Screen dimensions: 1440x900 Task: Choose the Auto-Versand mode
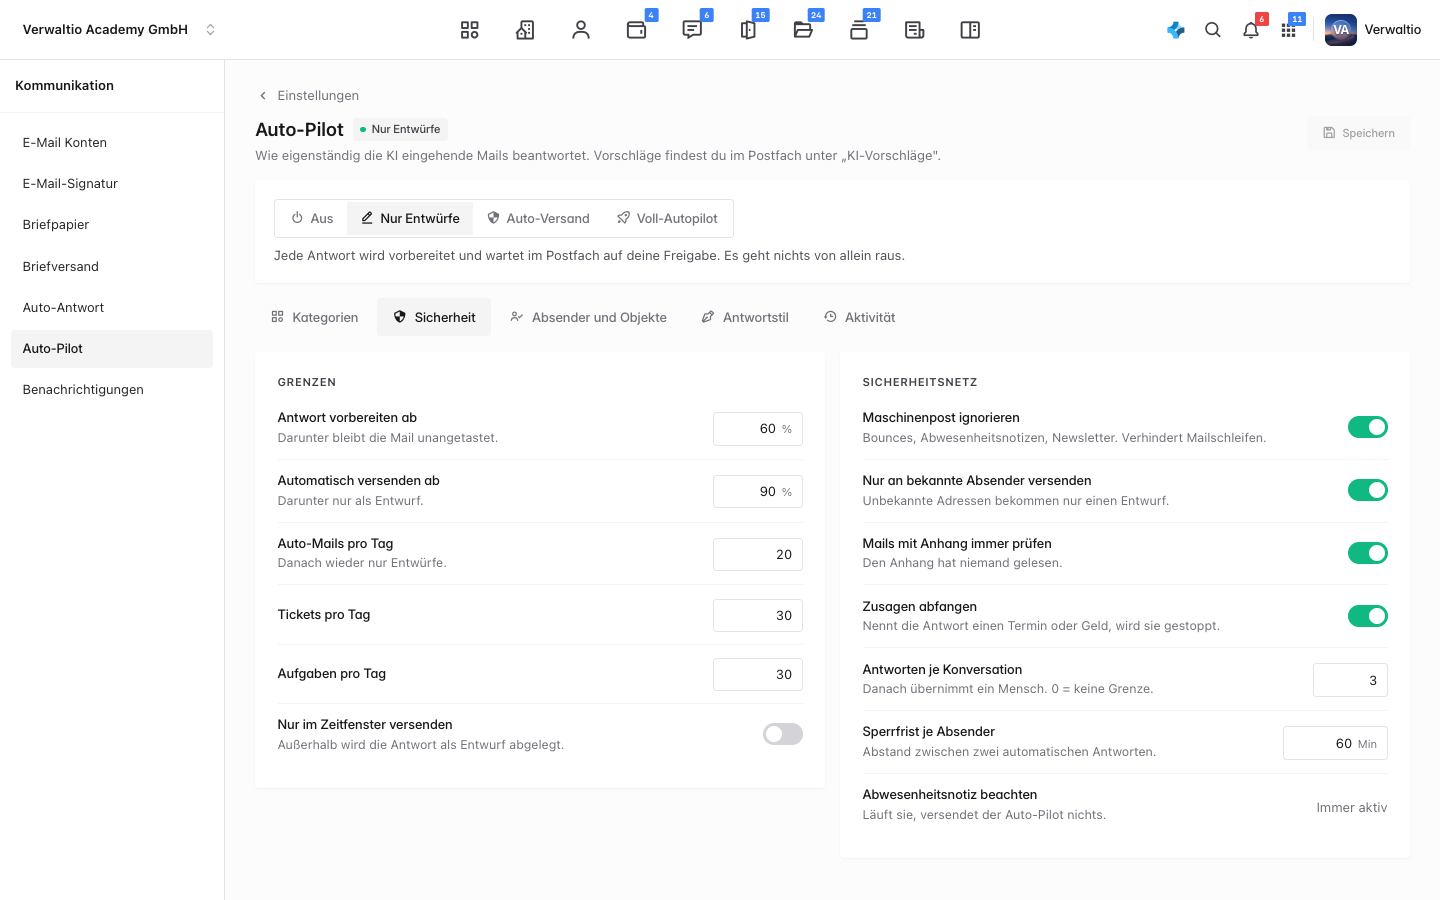click(538, 218)
